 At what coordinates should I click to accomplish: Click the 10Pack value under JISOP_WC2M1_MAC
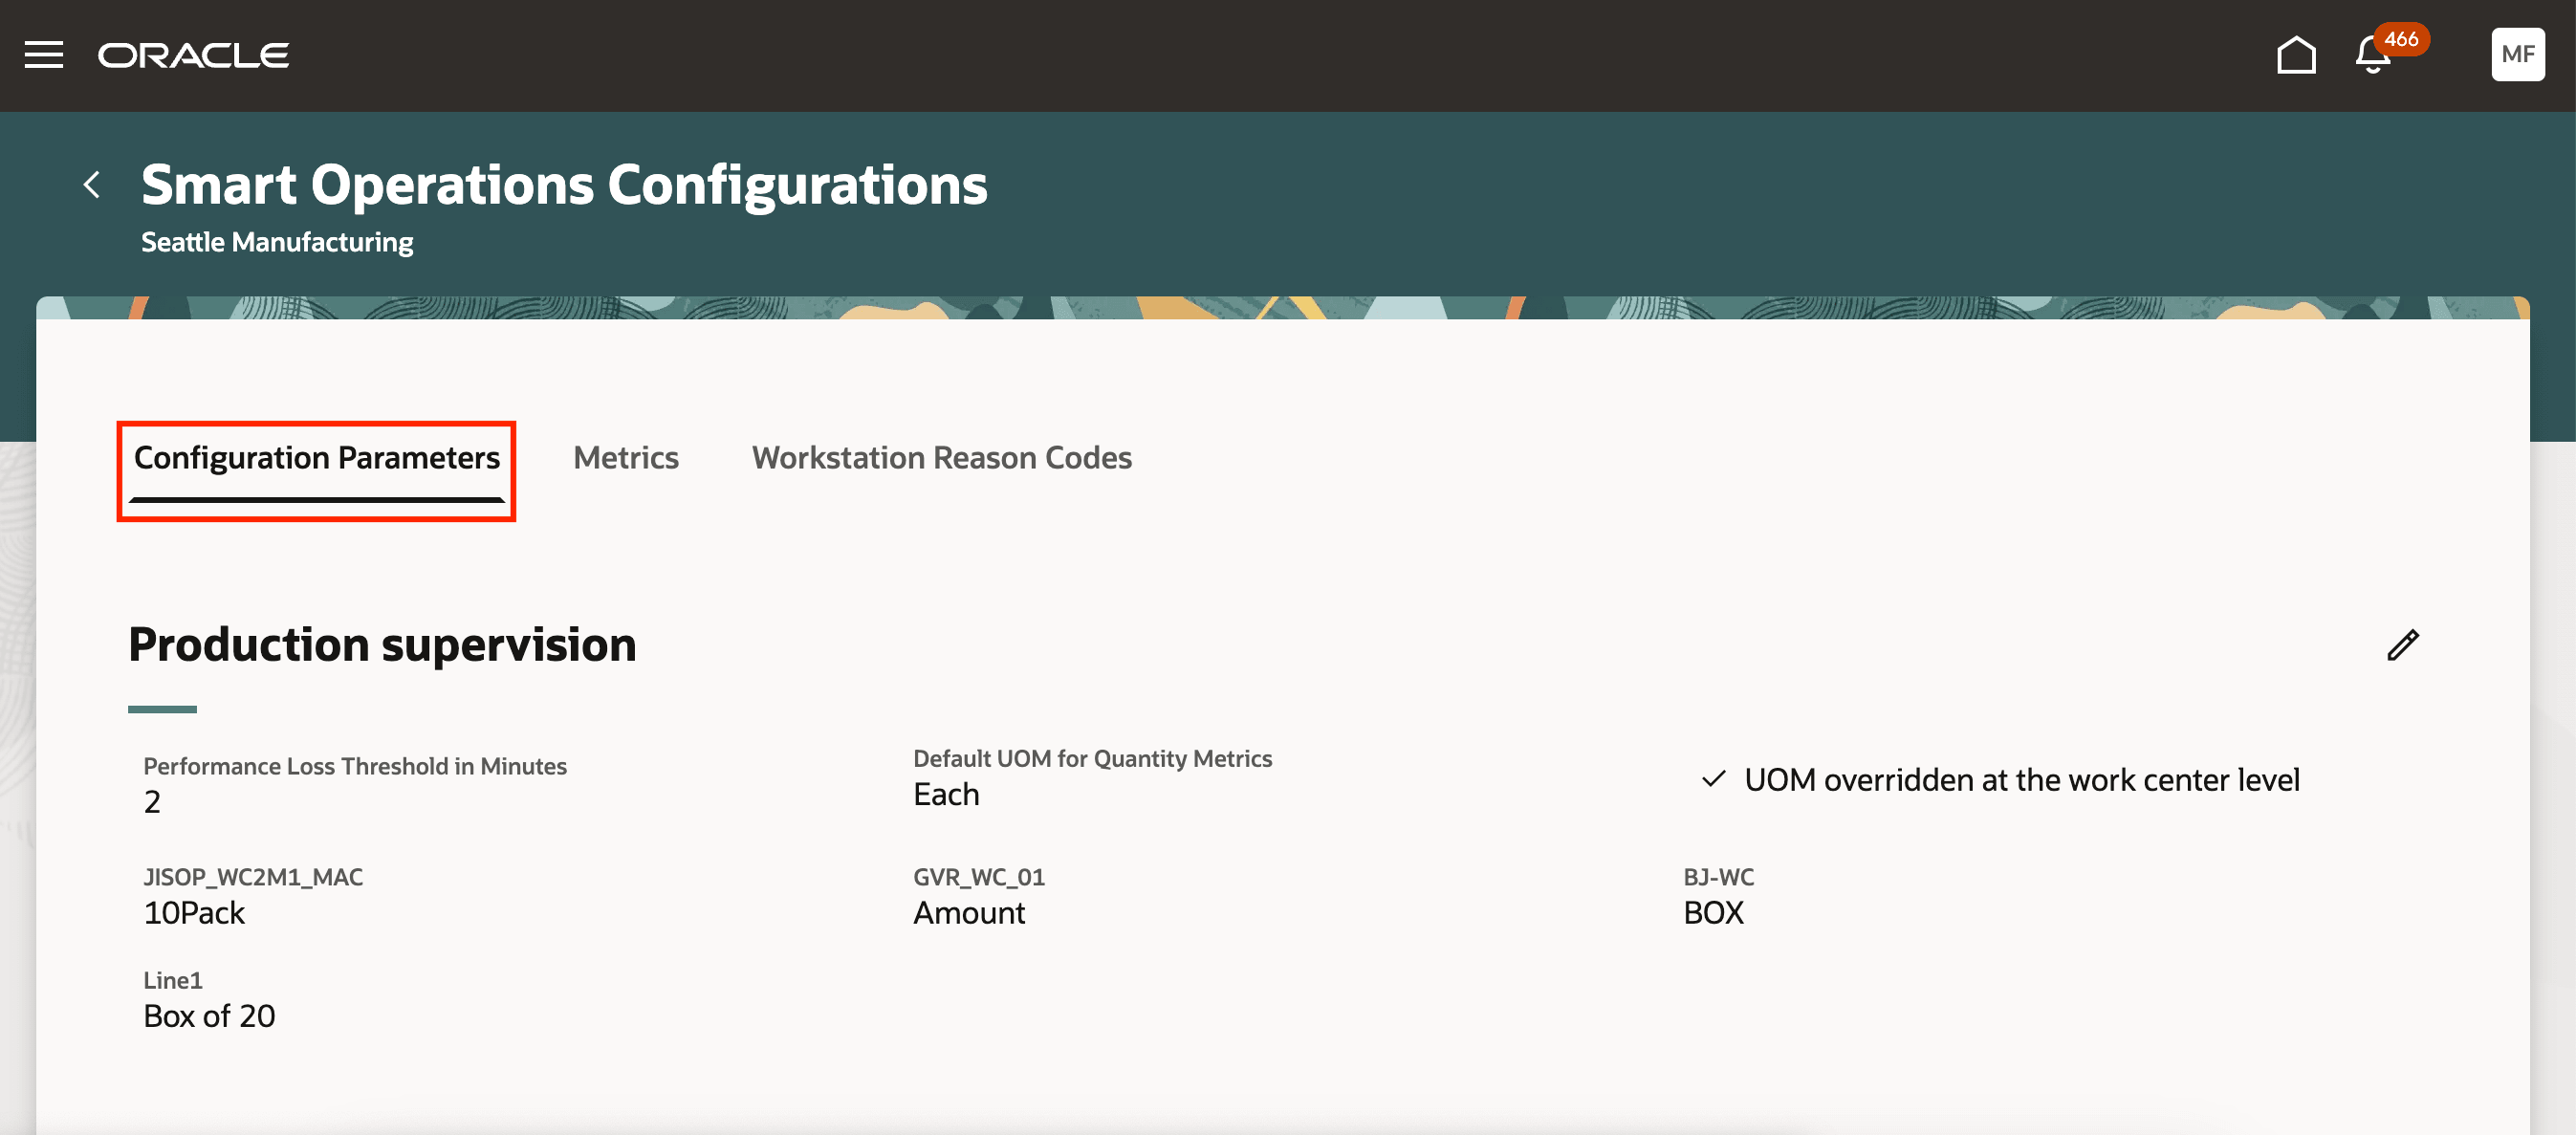tap(194, 913)
